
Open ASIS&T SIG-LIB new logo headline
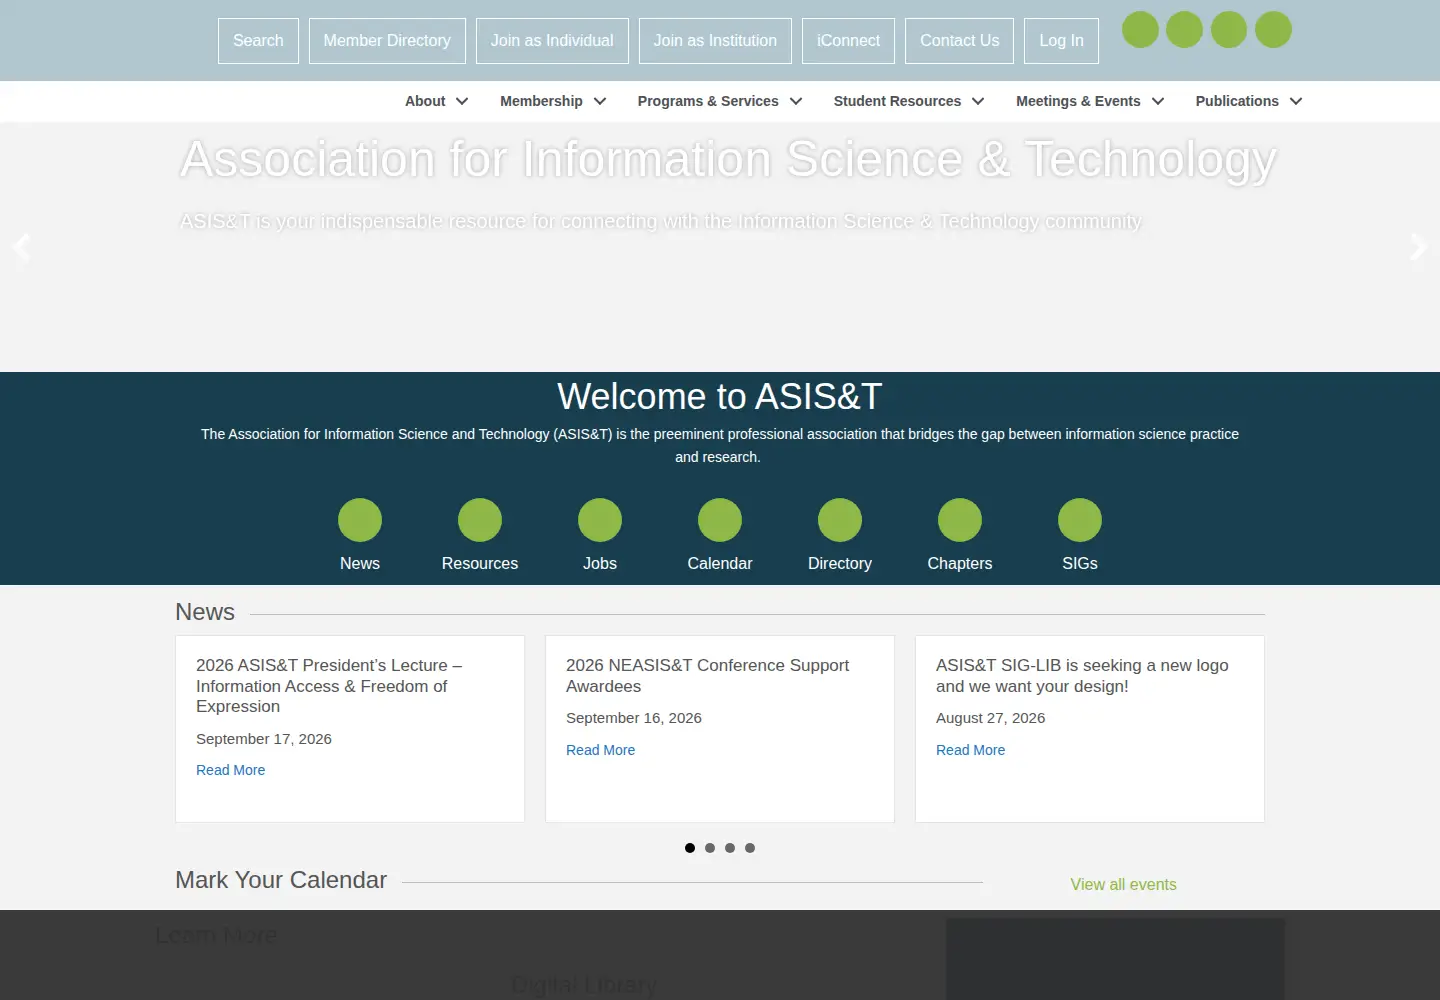pos(1082,676)
